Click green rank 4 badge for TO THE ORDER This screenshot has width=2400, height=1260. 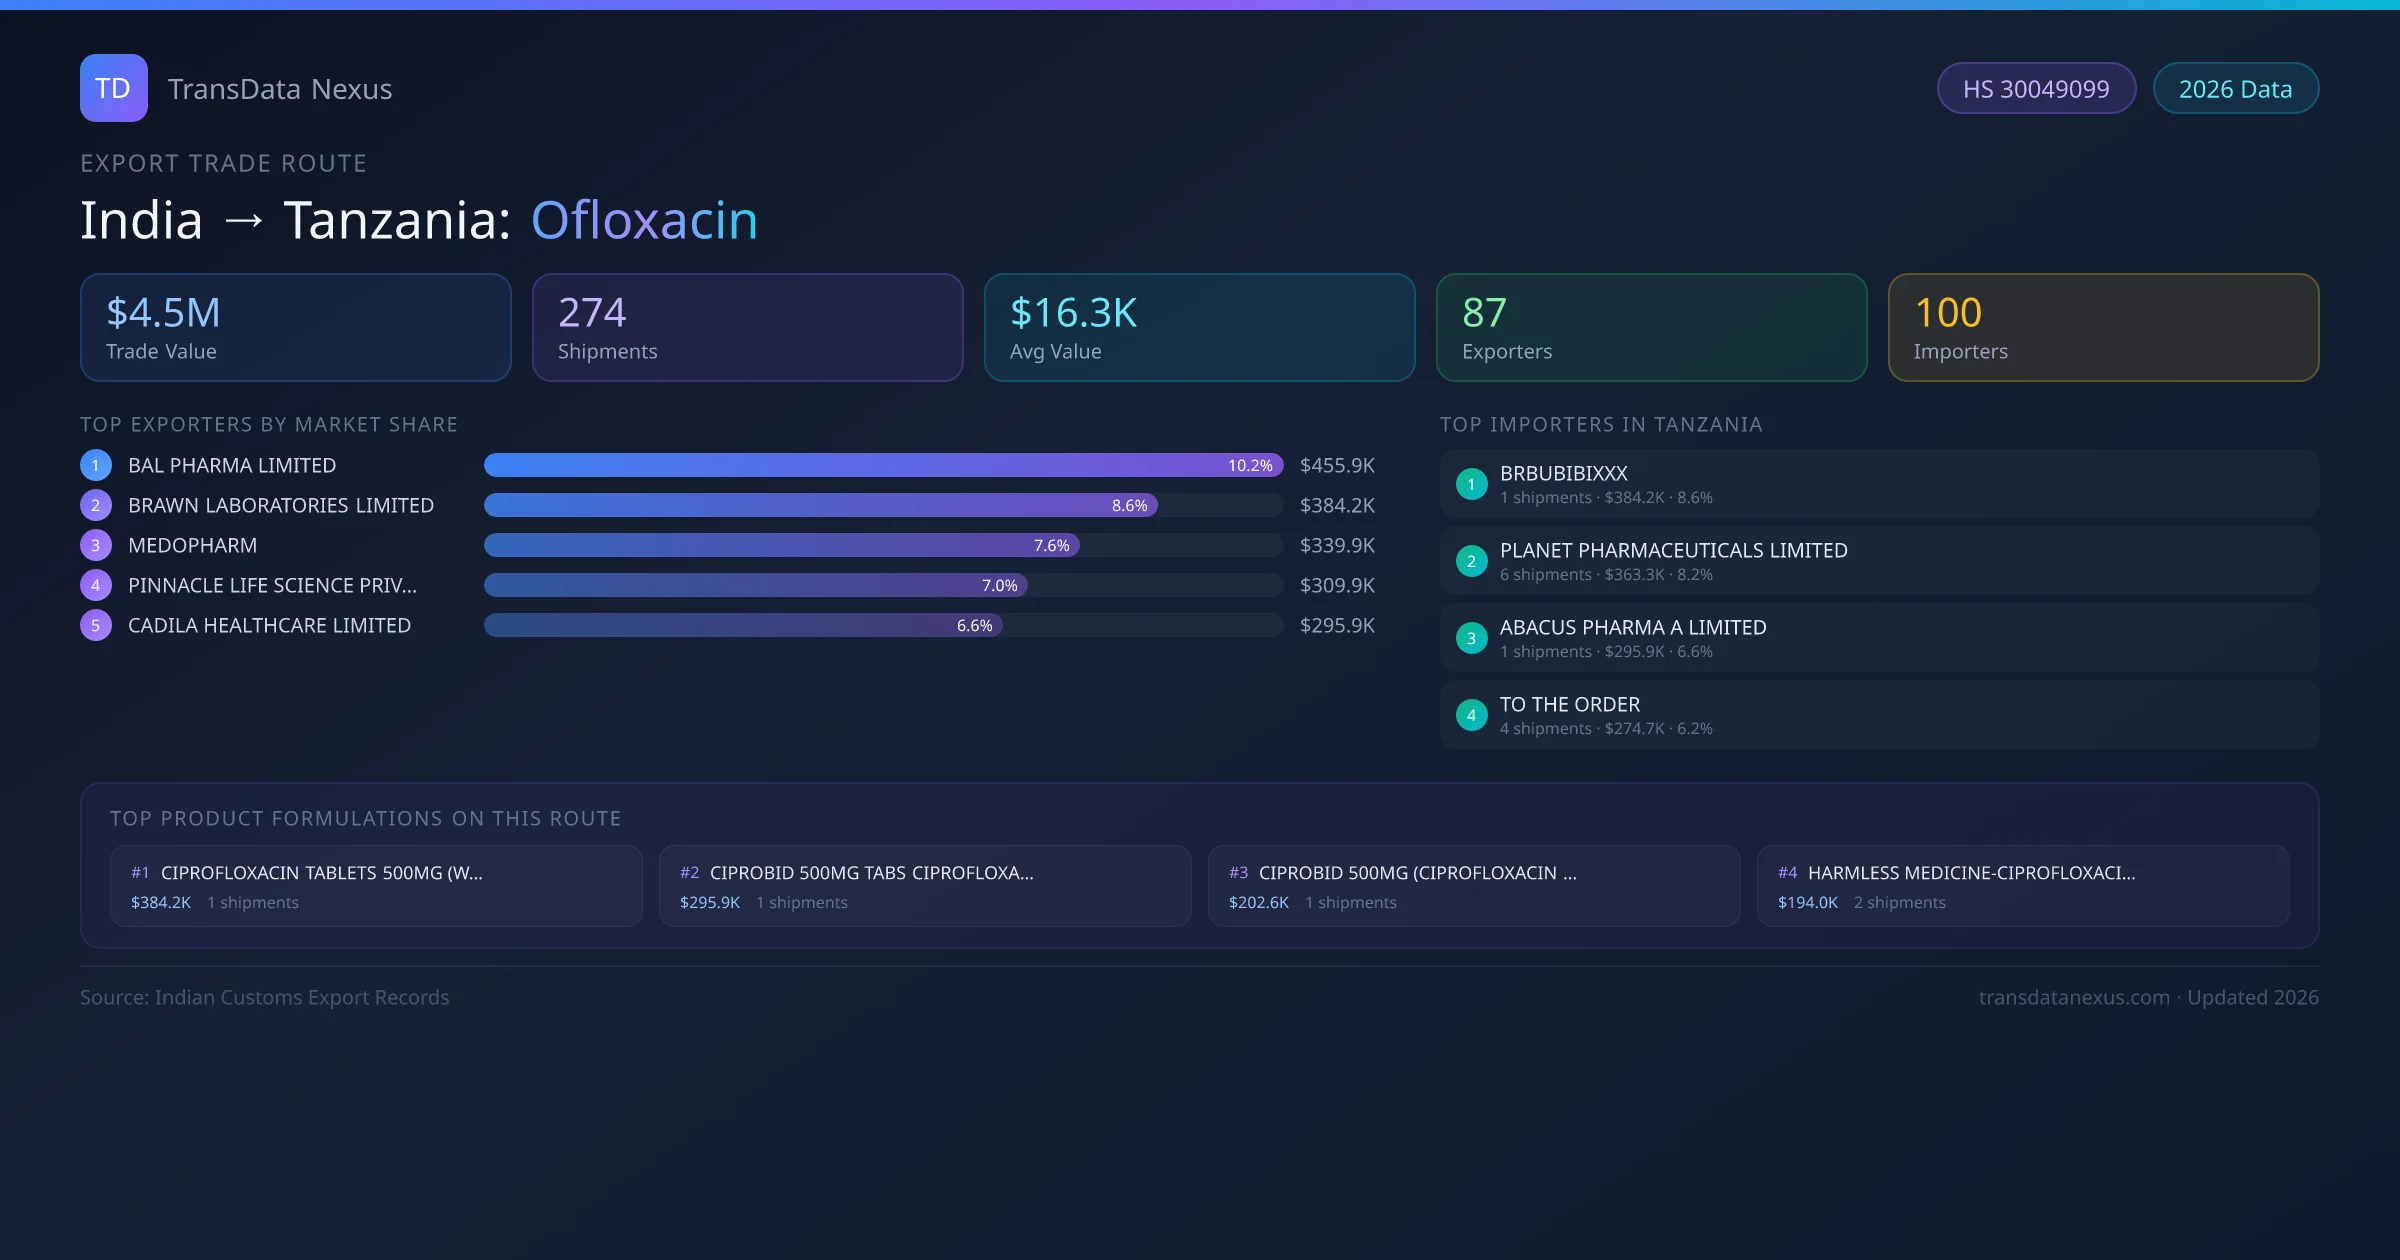(1471, 715)
